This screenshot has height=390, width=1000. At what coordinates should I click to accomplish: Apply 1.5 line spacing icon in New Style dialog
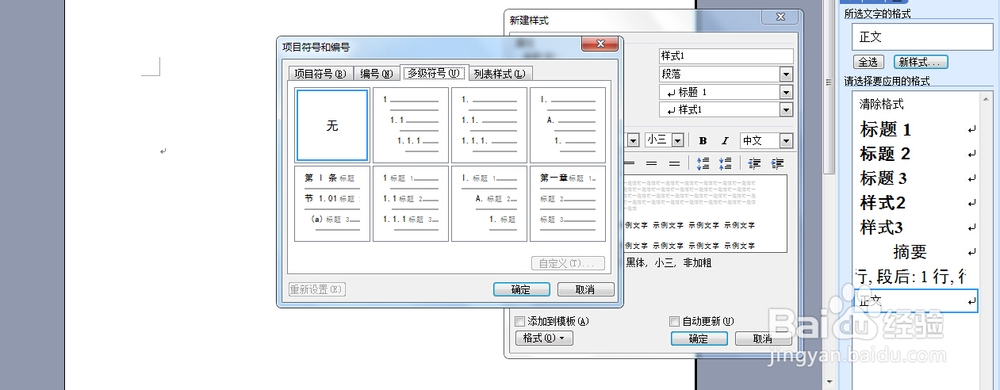651,164
